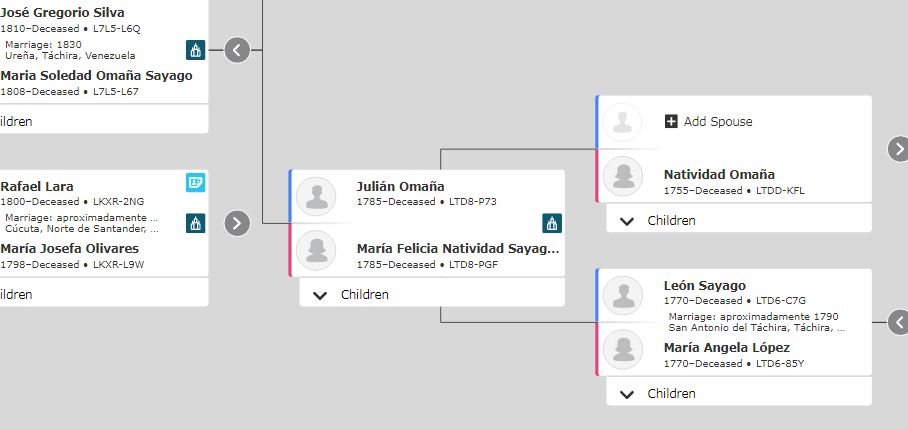
Task: Collapse the José Gregorio Silva branch arrow
Action: (237, 50)
